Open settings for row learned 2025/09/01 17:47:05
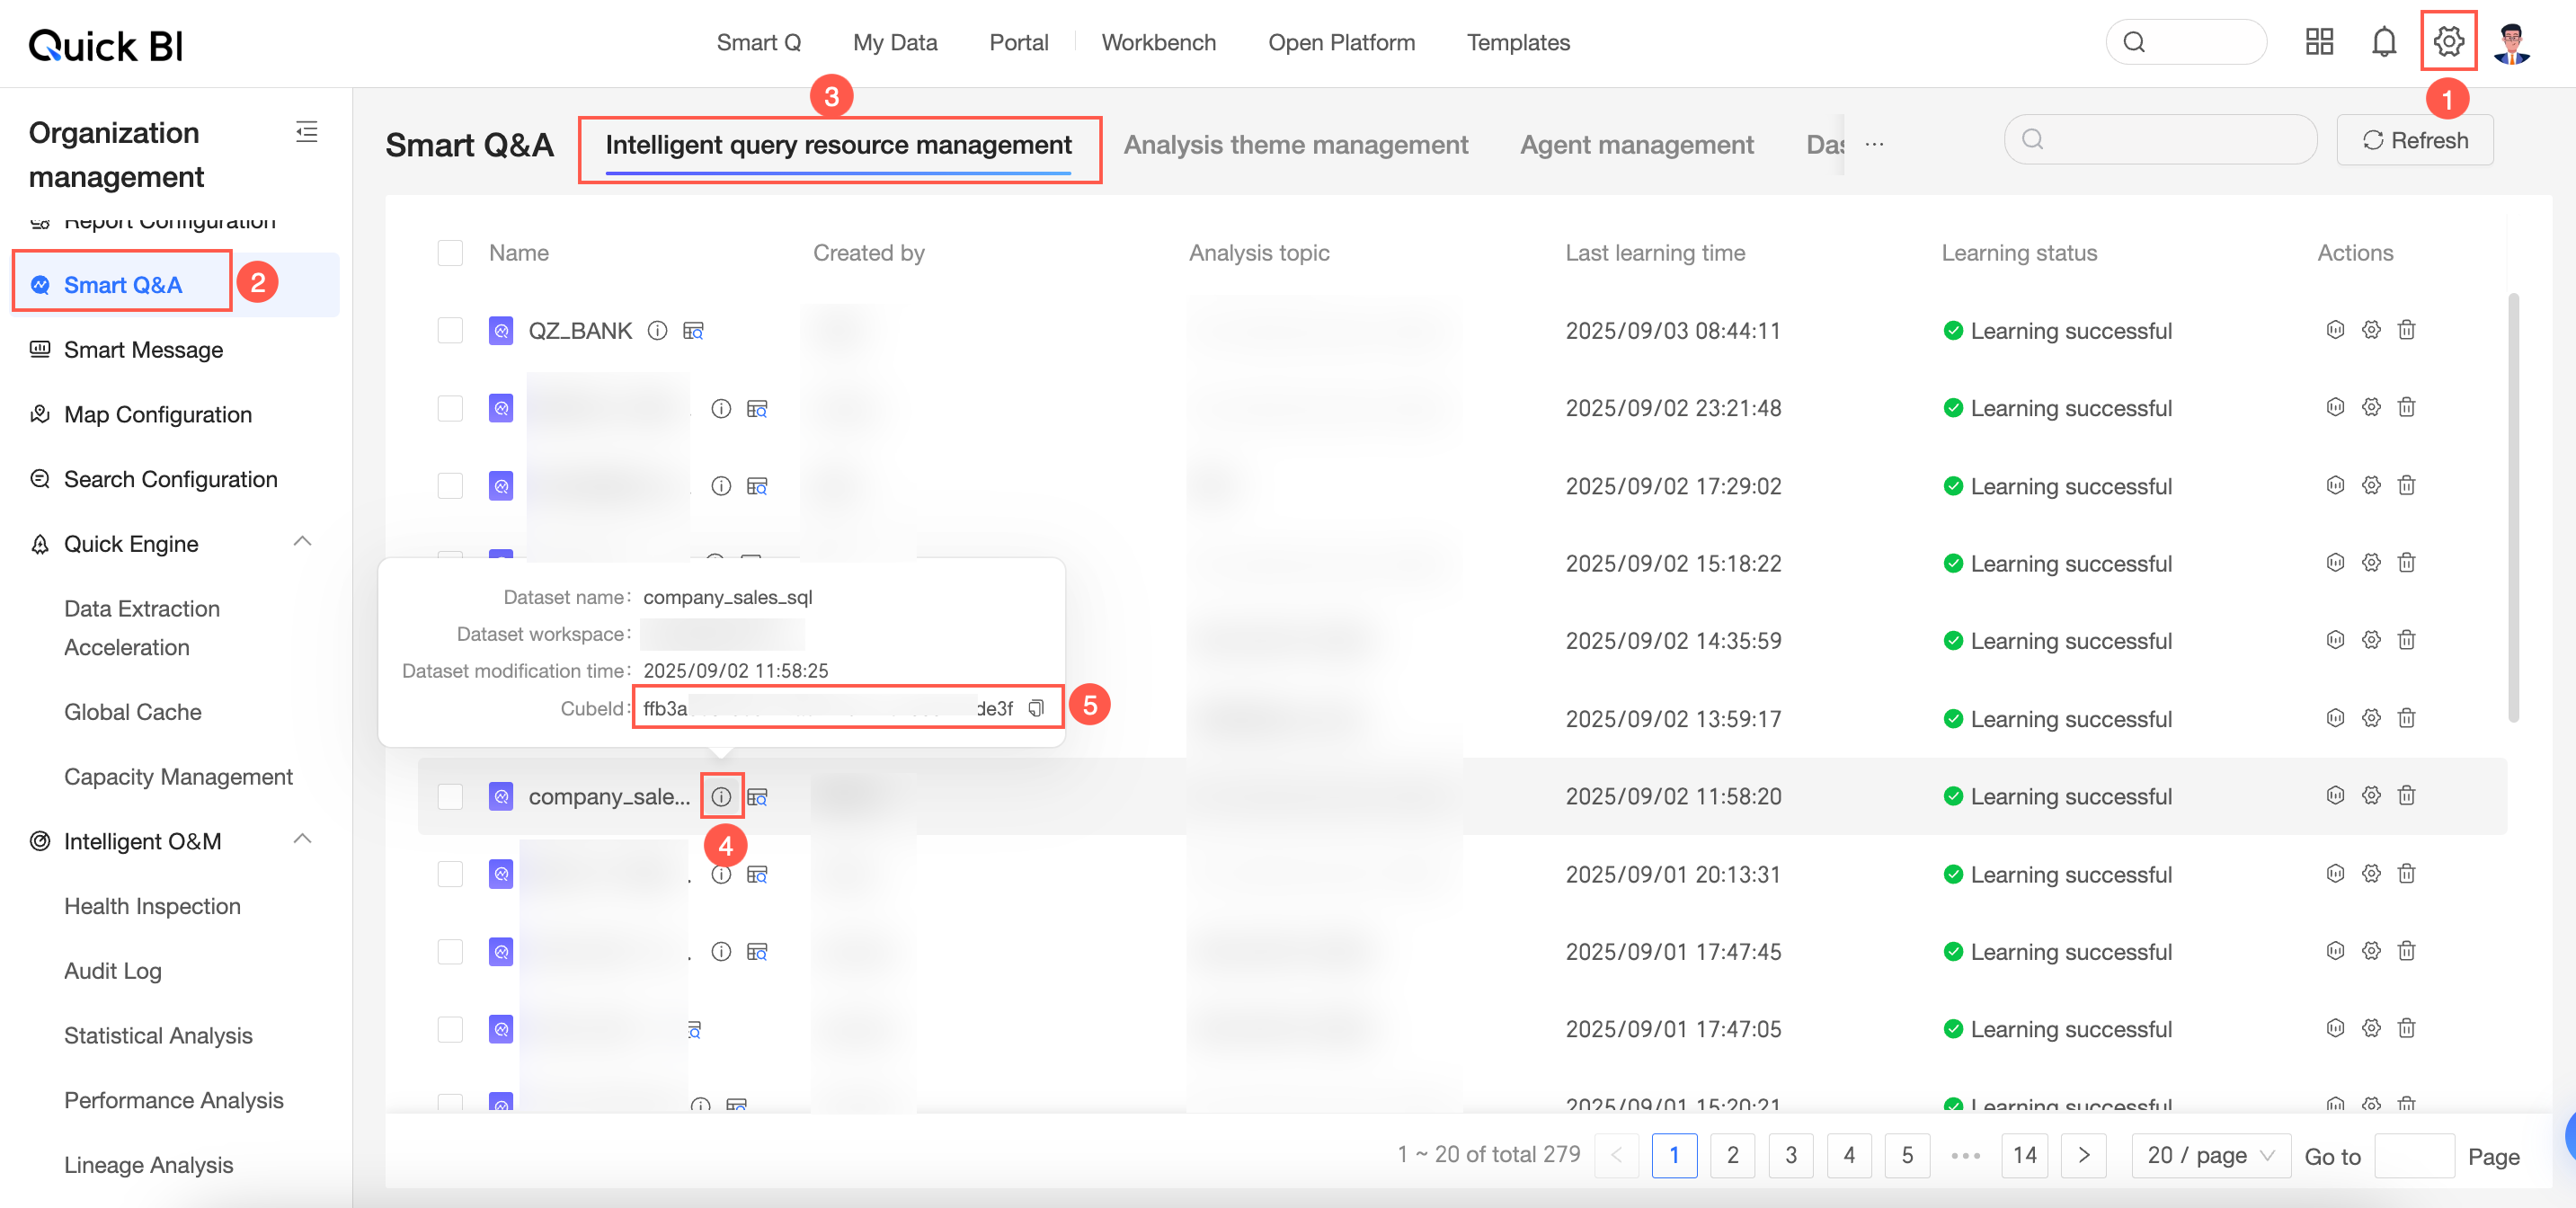Viewport: 2576px width, 1208px height. [x=2371, y=1028]
